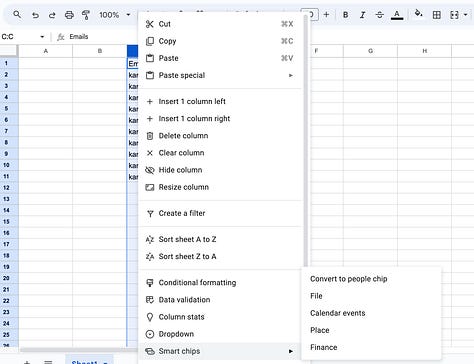Screen dimensions: 474x364
Task: Select column A header
Action: tap(46, 51)
